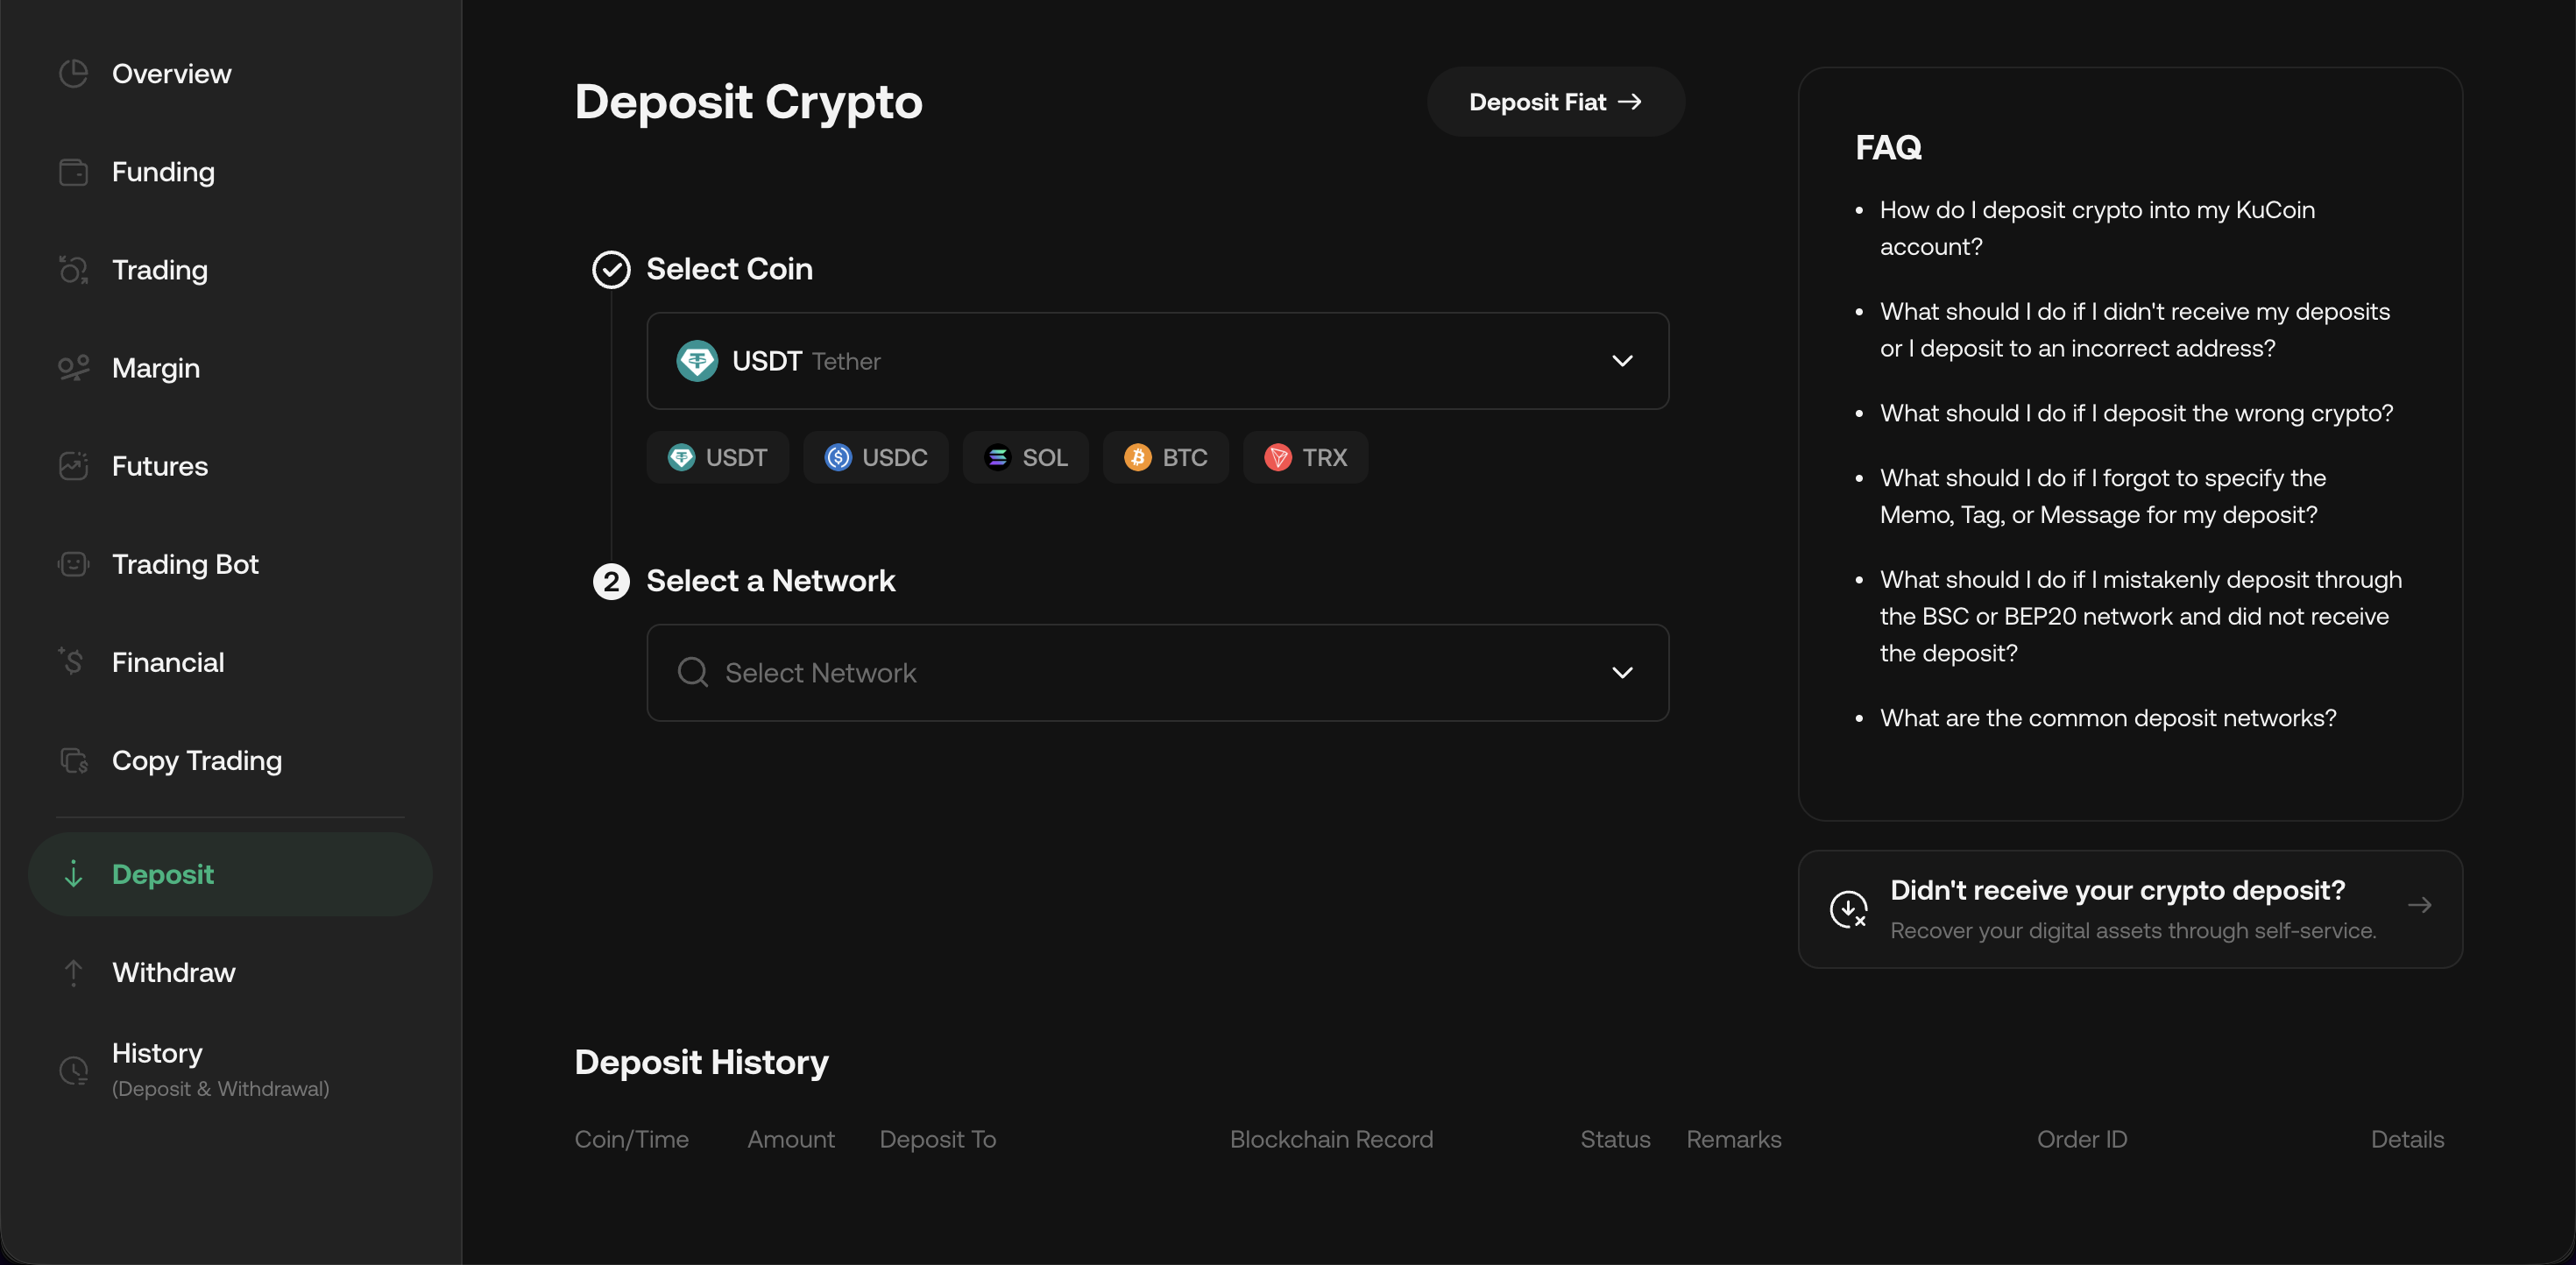Open FAQ about common deposit networks

(x=2108, y=718)
